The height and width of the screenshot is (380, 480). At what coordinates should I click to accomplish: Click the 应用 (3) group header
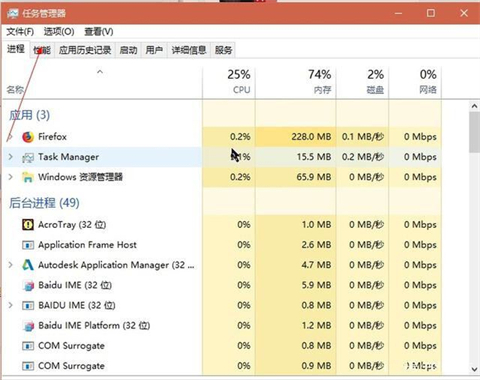(x=29, y=115)
